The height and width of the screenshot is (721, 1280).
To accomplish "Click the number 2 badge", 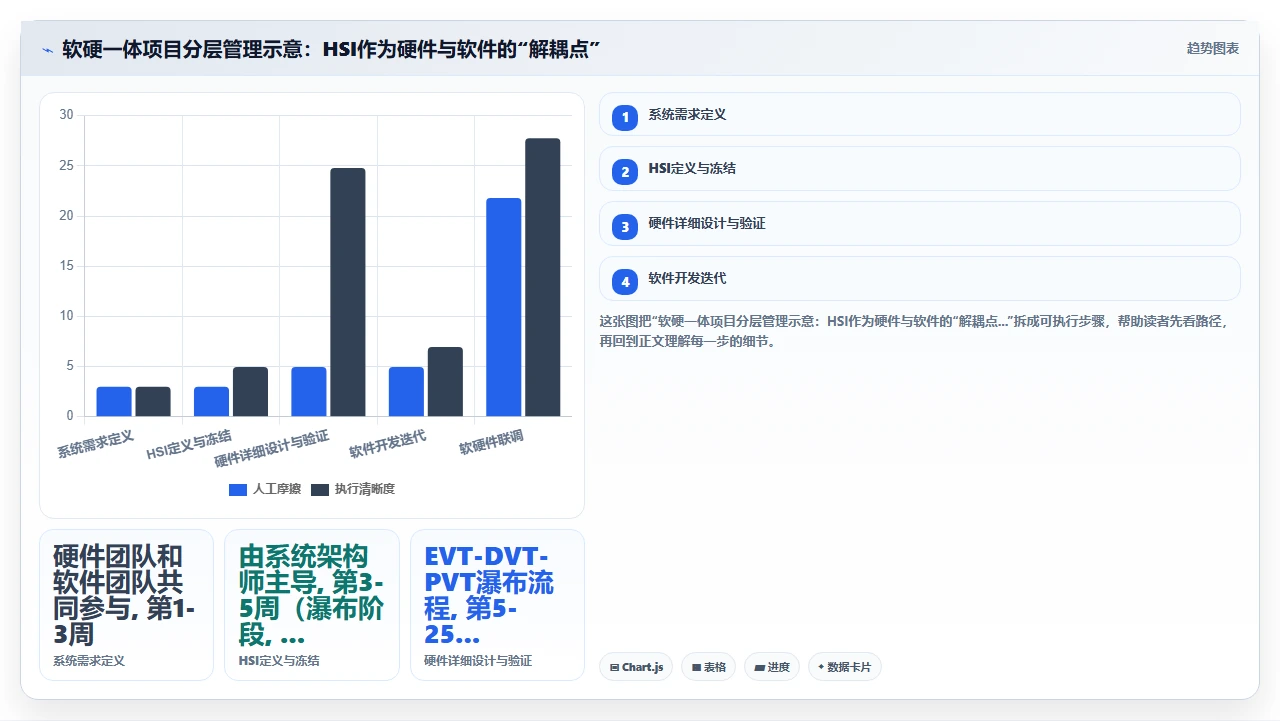I will tap(625, 172).
